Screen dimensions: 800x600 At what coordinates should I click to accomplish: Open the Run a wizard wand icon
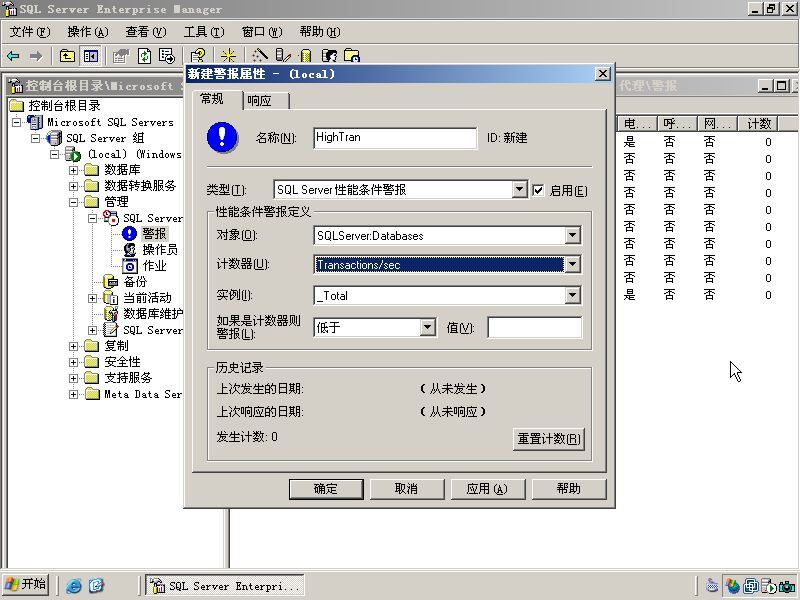(260, 56)
